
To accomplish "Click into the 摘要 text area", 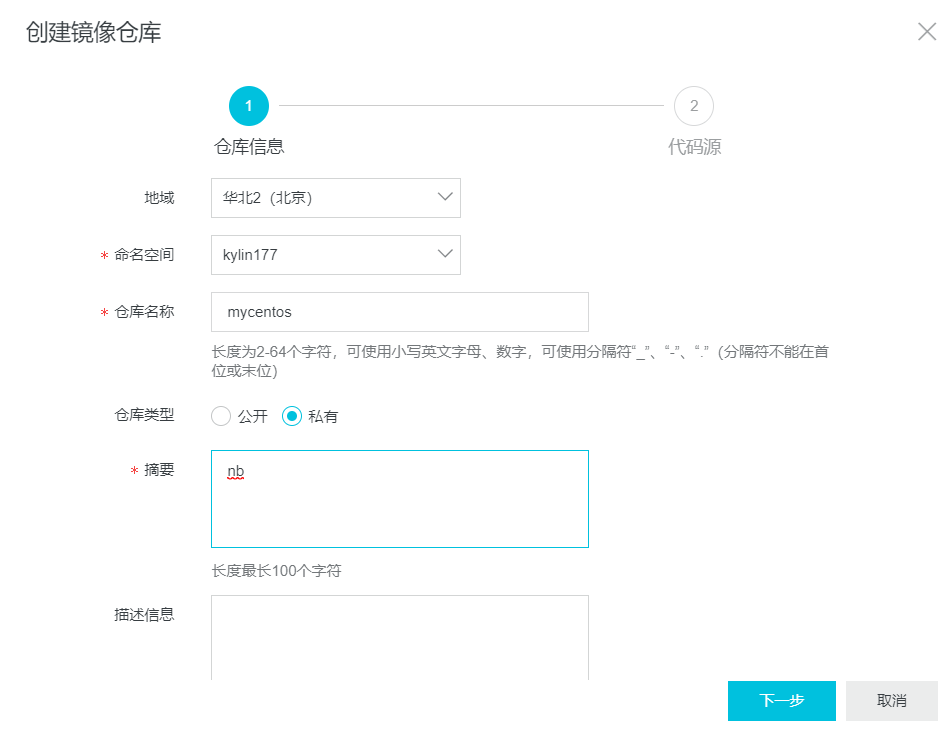I will point(399,499).
